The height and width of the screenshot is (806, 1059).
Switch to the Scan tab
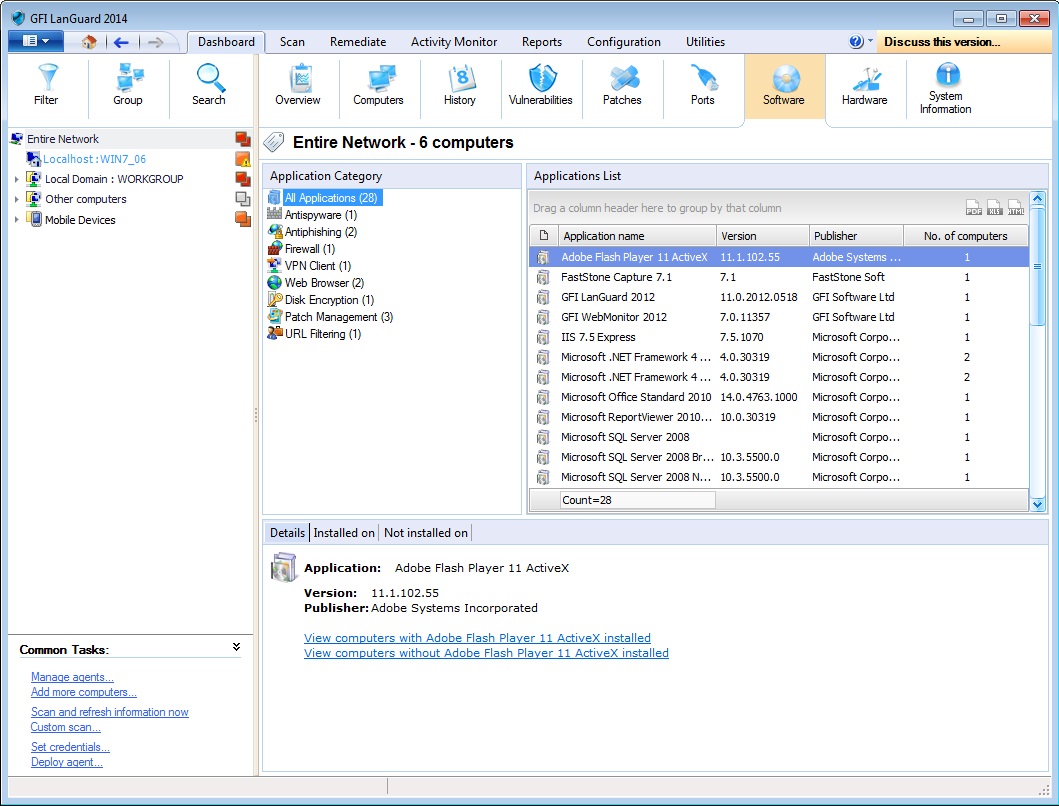292,42
